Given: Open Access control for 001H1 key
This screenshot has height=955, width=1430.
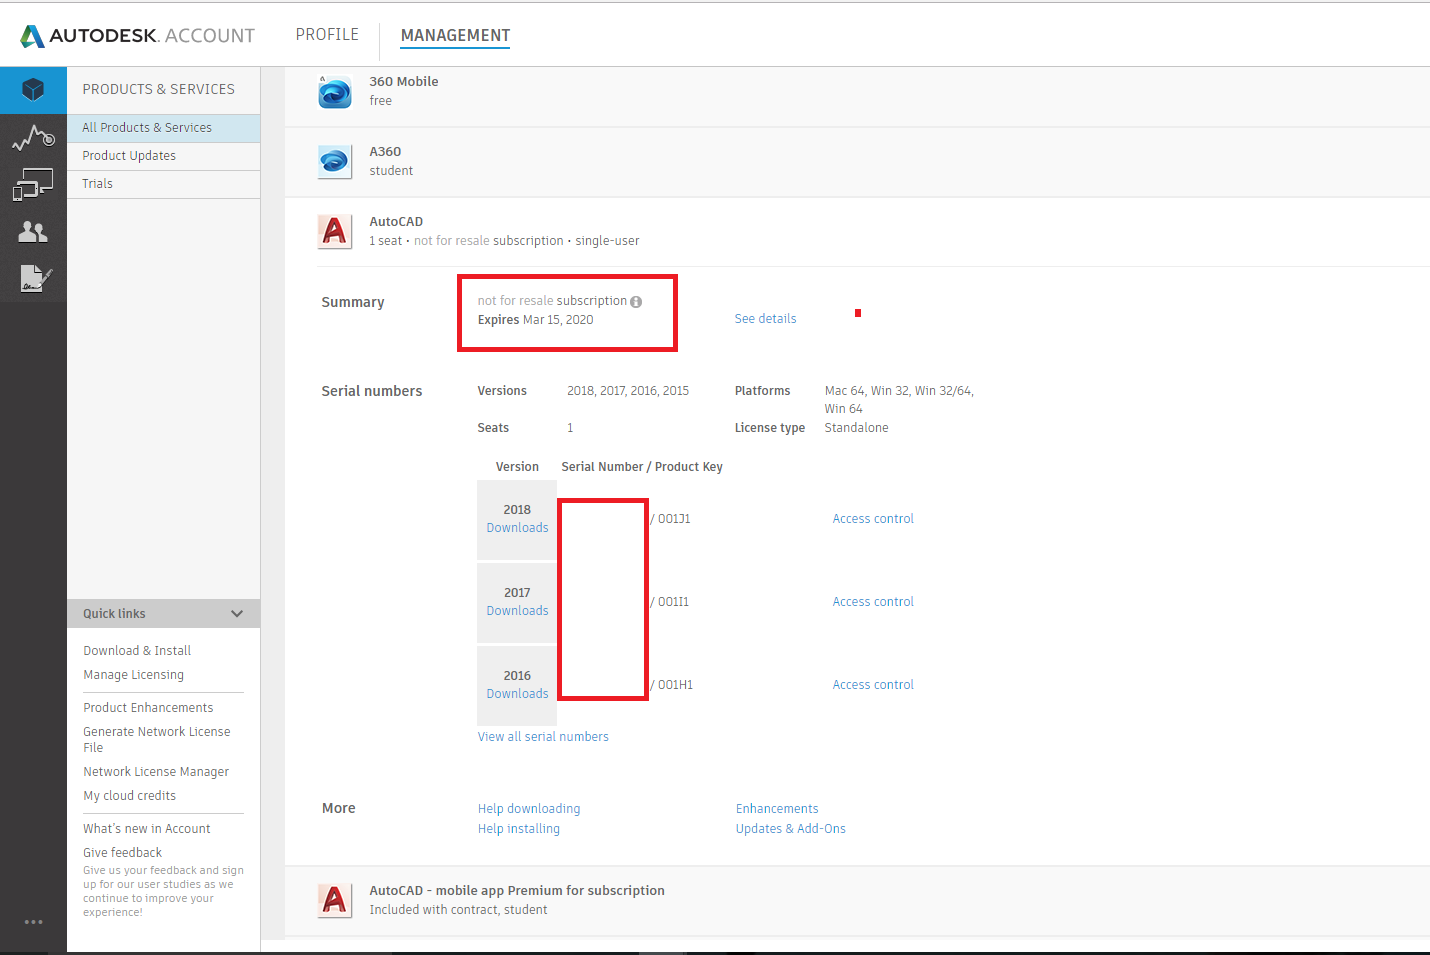Looking at the screenshot, I should [873, 685].
